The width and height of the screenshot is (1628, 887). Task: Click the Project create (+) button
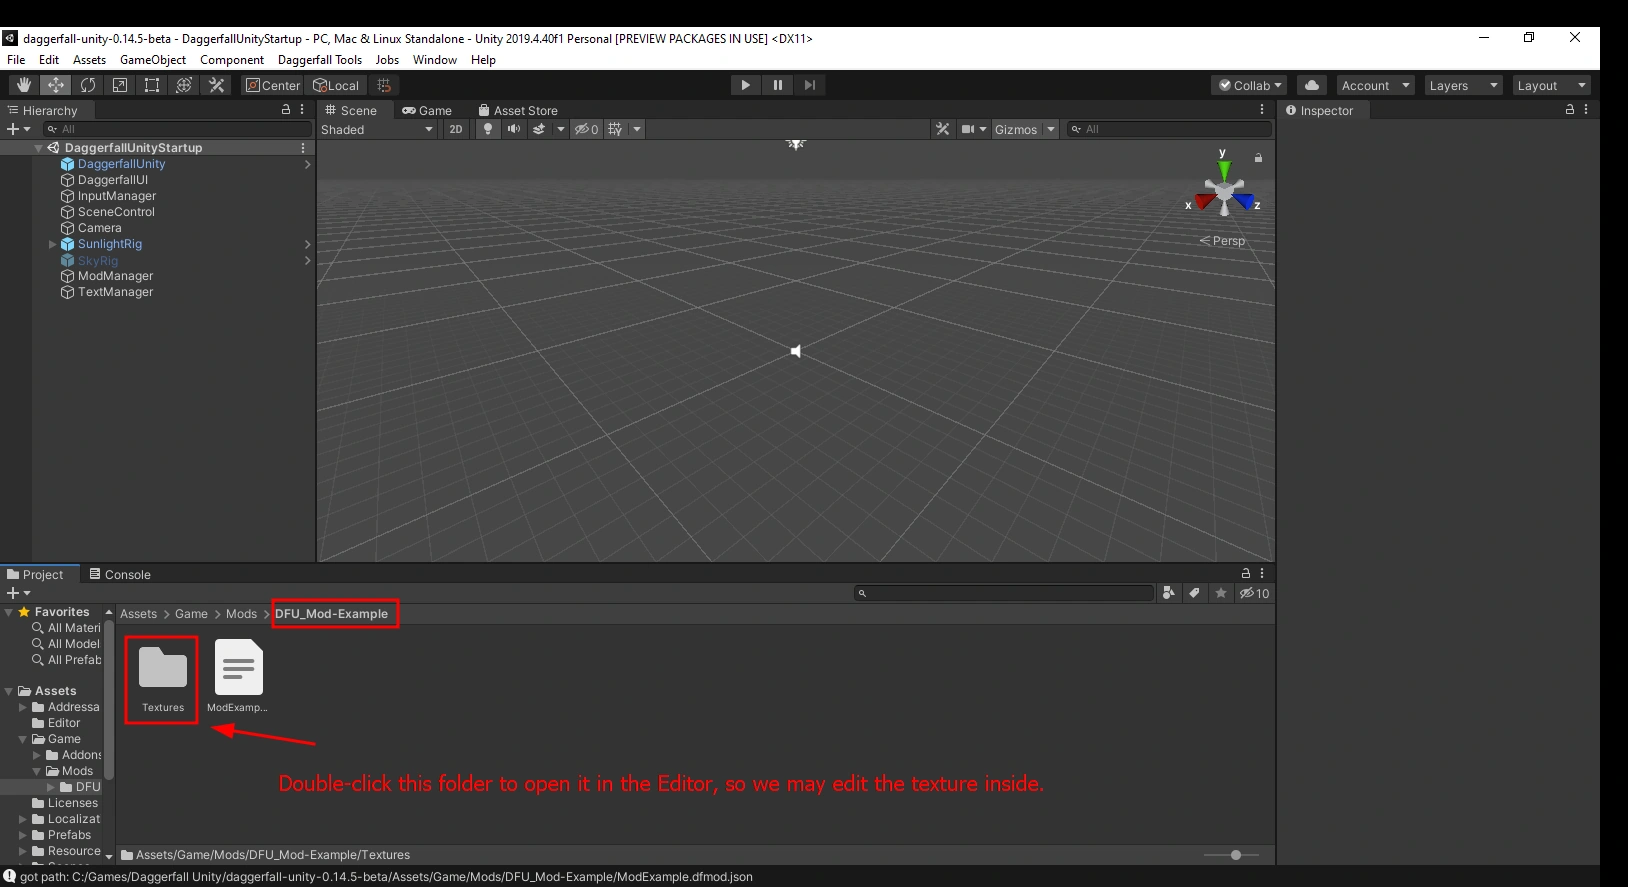point(18,593)
